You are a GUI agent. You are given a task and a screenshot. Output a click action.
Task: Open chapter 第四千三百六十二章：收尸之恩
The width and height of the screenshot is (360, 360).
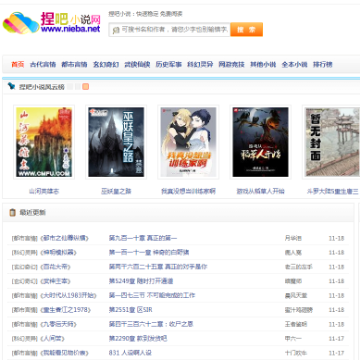pyautogui.click(x=151, y=324)
